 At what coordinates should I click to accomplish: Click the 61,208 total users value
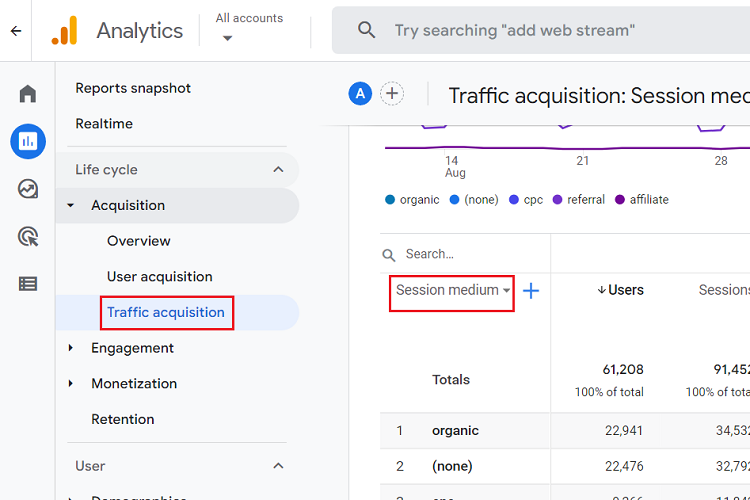pos(623,369)
